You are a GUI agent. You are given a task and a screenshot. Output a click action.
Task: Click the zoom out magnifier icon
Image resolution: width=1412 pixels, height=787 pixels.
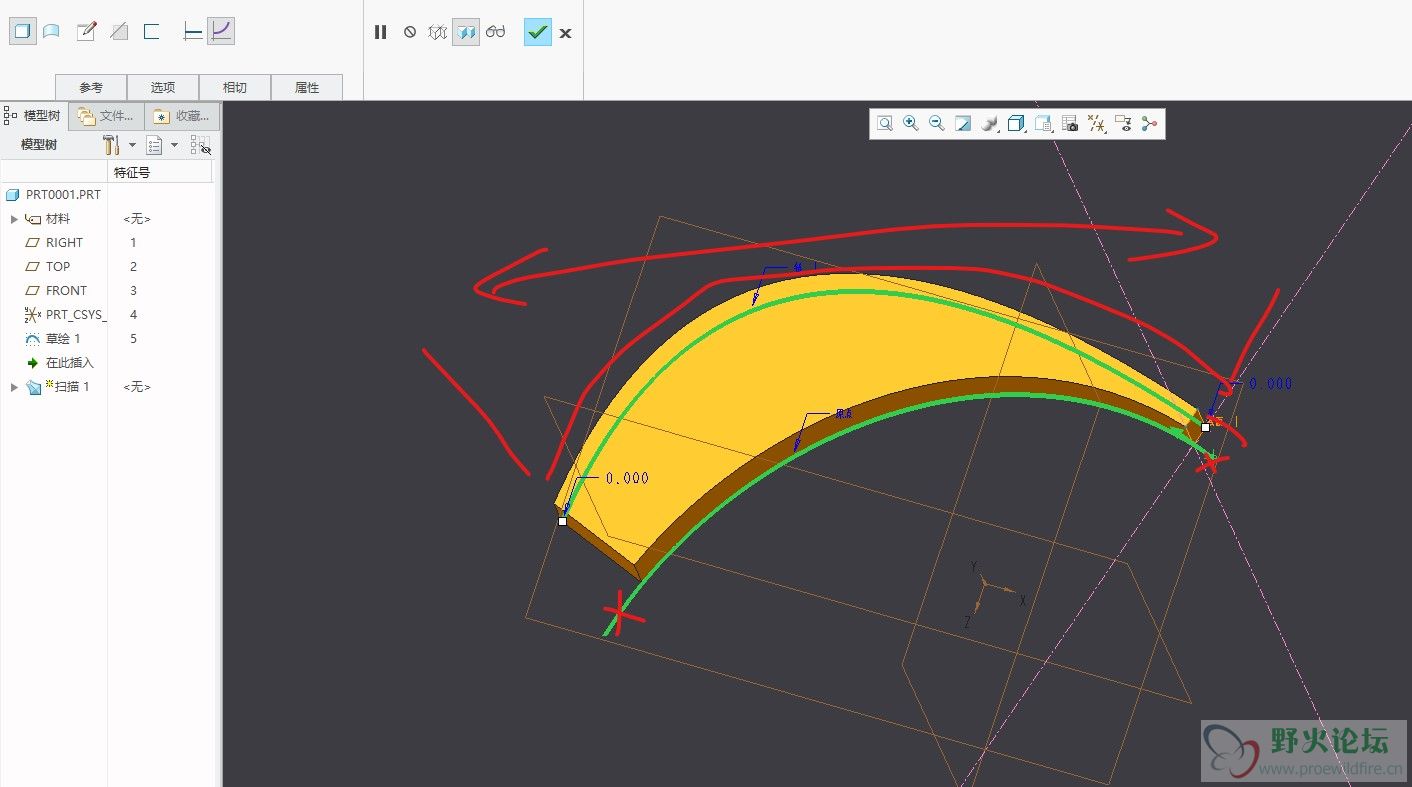[937, 124]
